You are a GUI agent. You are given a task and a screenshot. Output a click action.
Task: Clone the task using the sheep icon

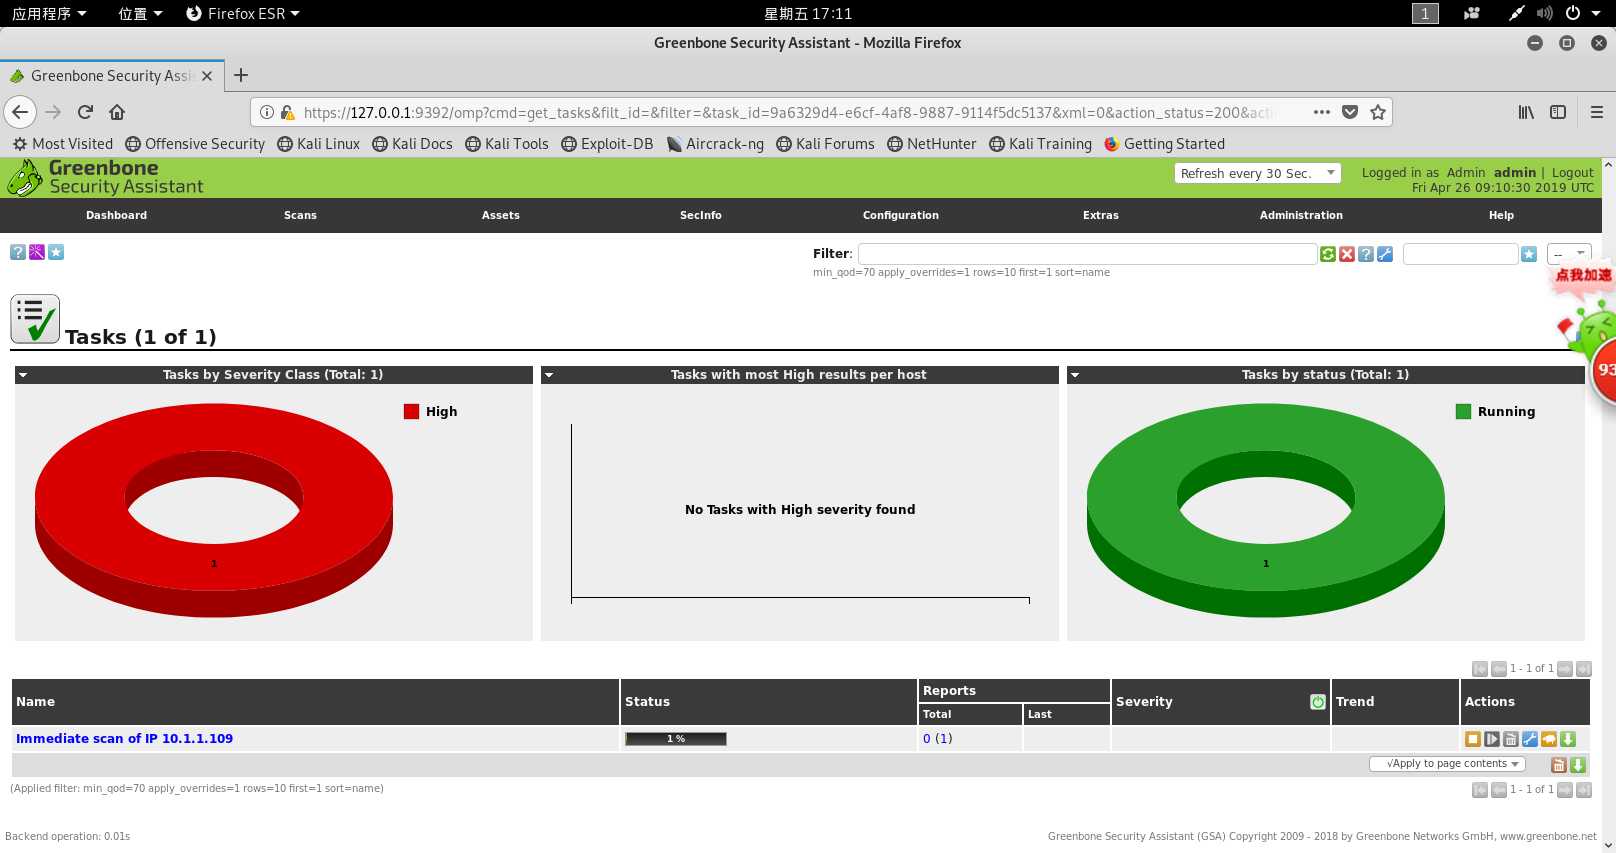click(x=1549, y=739)
